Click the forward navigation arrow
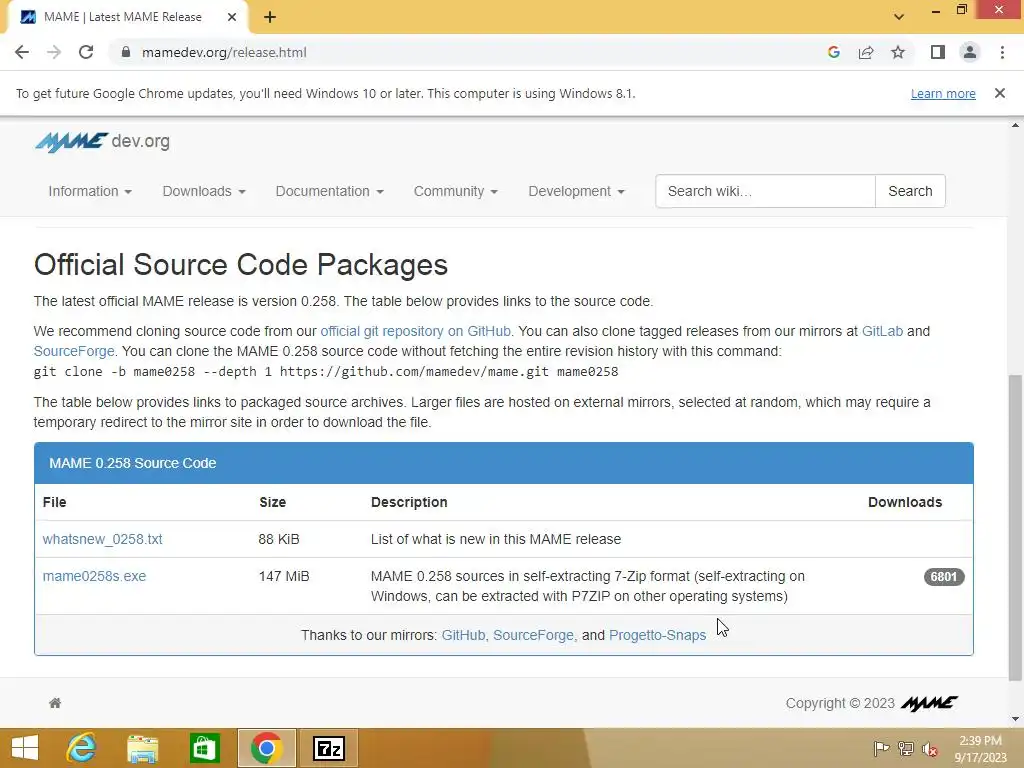Screen dimensions: 1024x768 [54, 52]
